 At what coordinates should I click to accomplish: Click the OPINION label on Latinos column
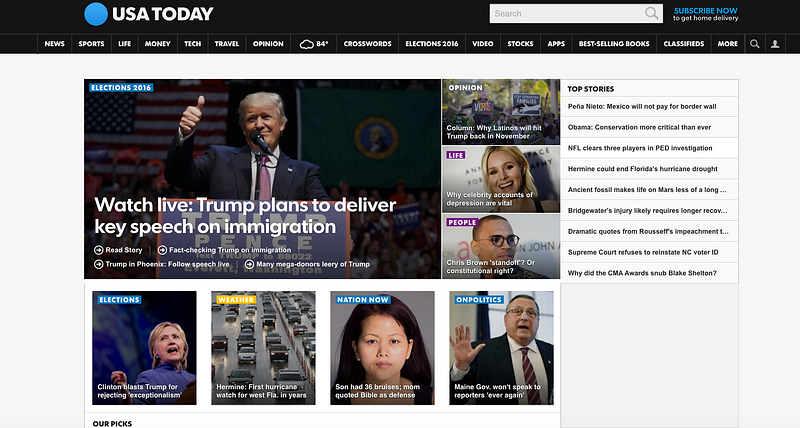(465, 88)
